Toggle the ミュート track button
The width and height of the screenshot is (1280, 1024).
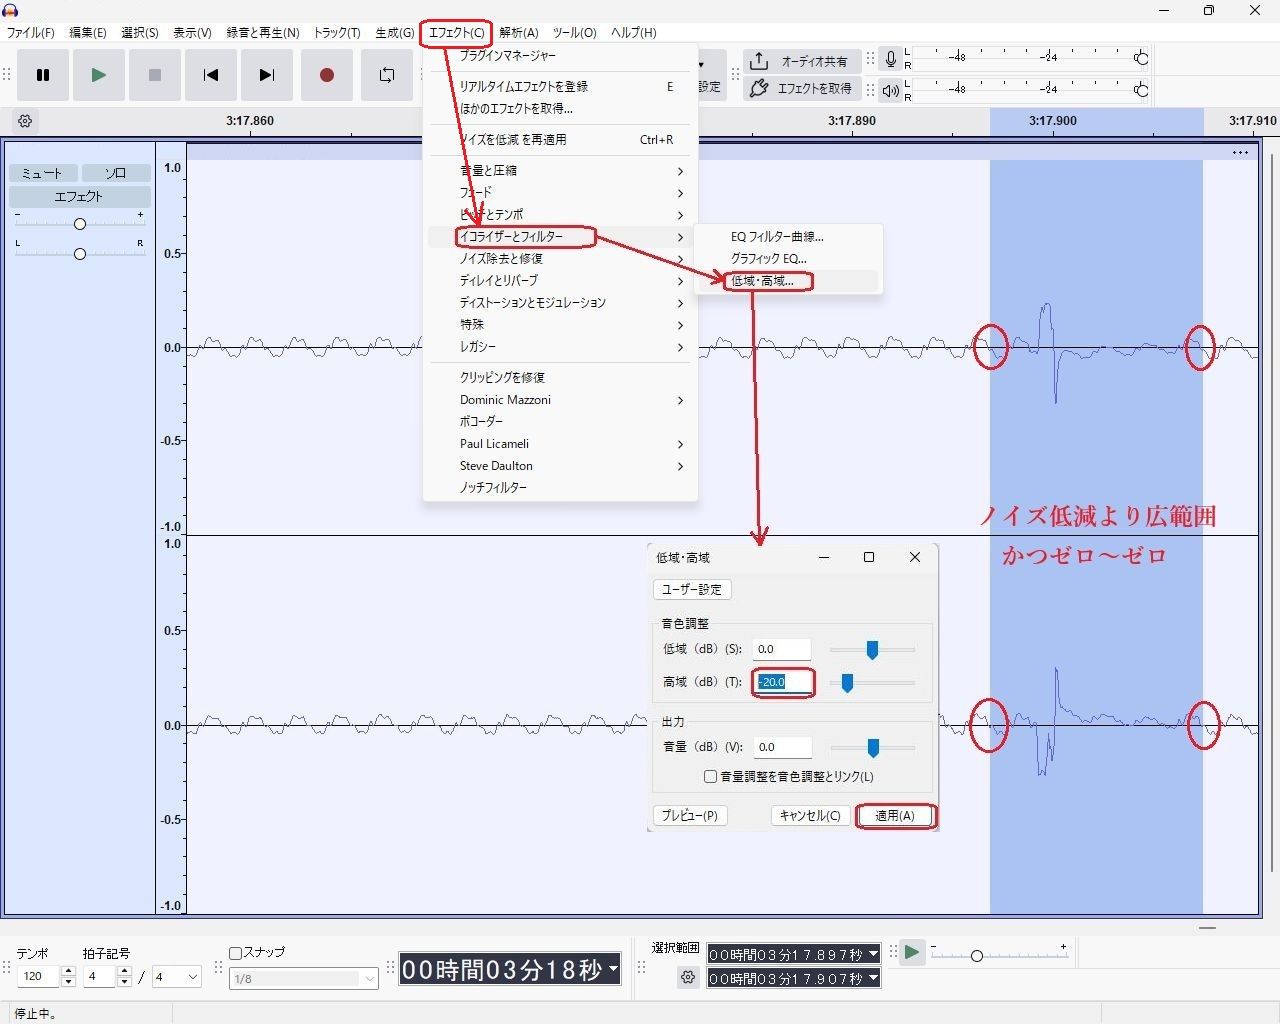pyautogui.click(x=43, y=173)
